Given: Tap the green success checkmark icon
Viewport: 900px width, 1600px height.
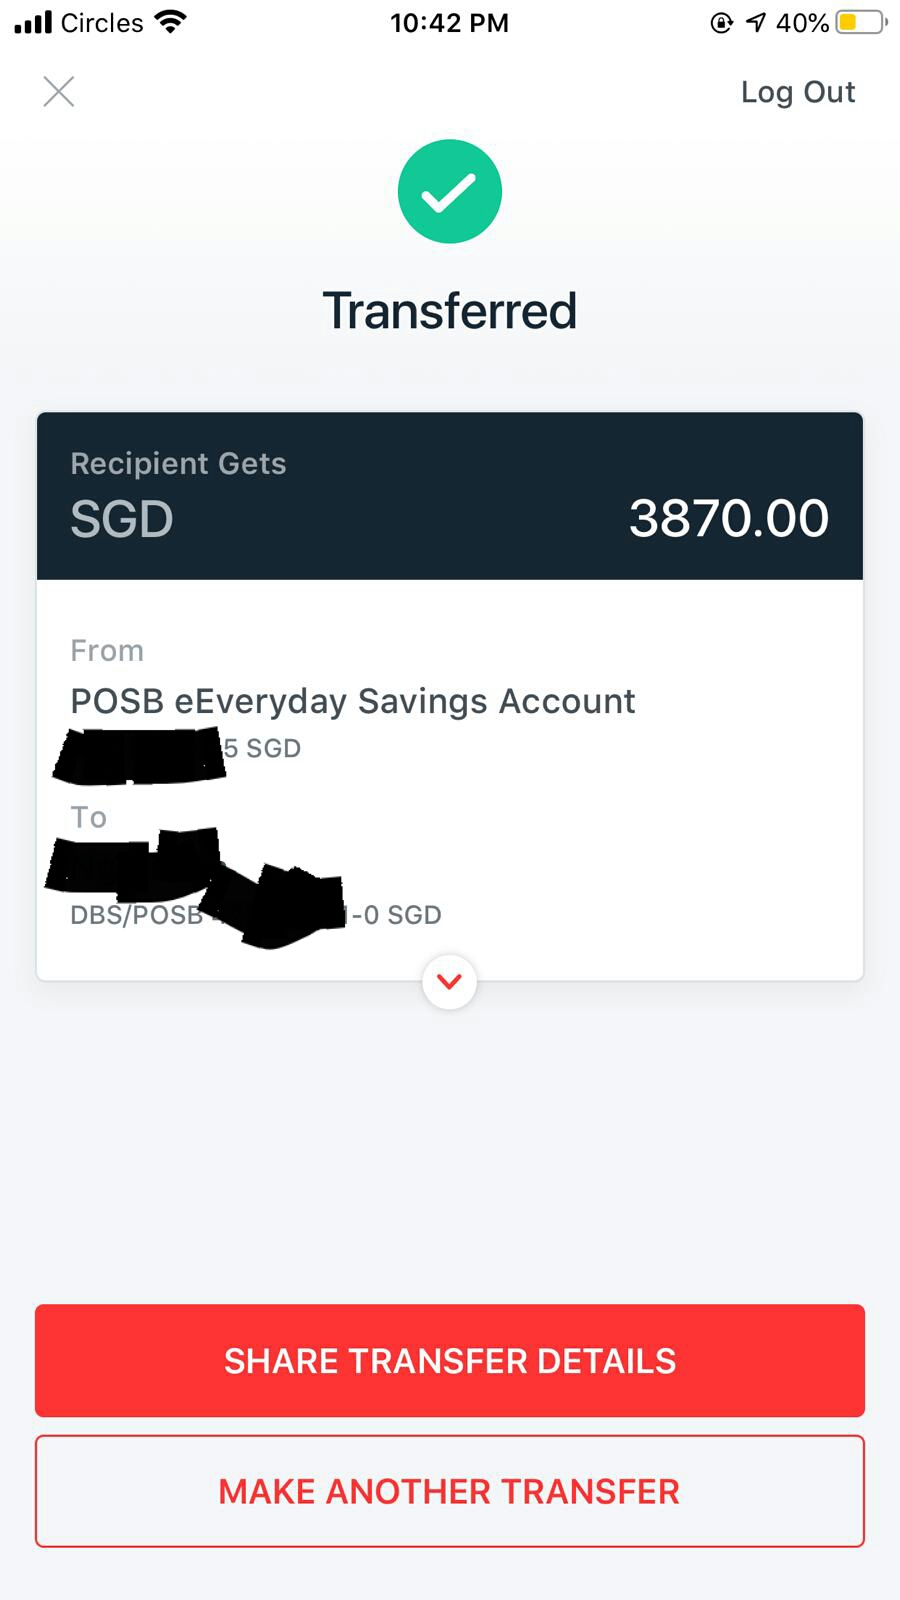Looking at the screenshot, I should (x=450, y=191).
